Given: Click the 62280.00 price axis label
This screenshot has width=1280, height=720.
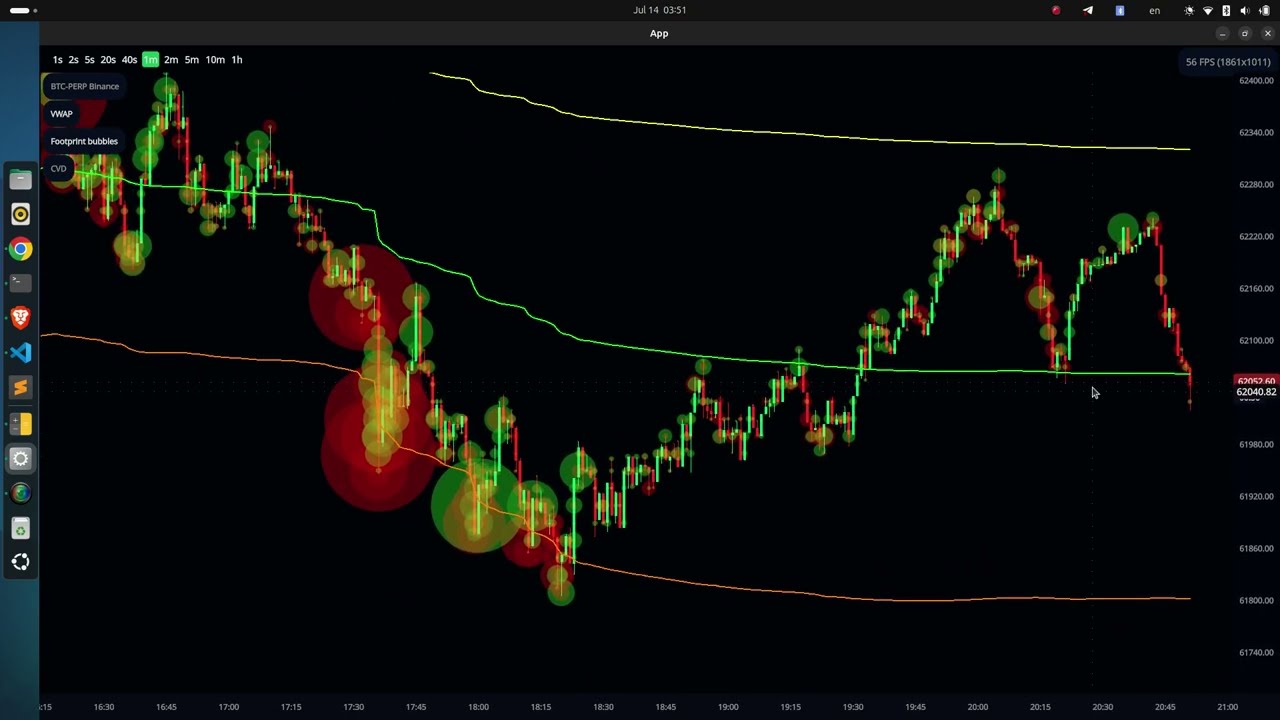Looking at the screenshot, I should pos(1256,184).
